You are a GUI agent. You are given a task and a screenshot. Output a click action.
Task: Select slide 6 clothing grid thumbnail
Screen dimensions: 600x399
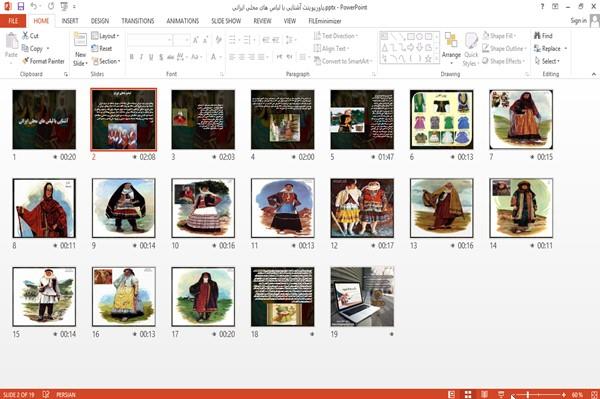click(x=442, y=119)
